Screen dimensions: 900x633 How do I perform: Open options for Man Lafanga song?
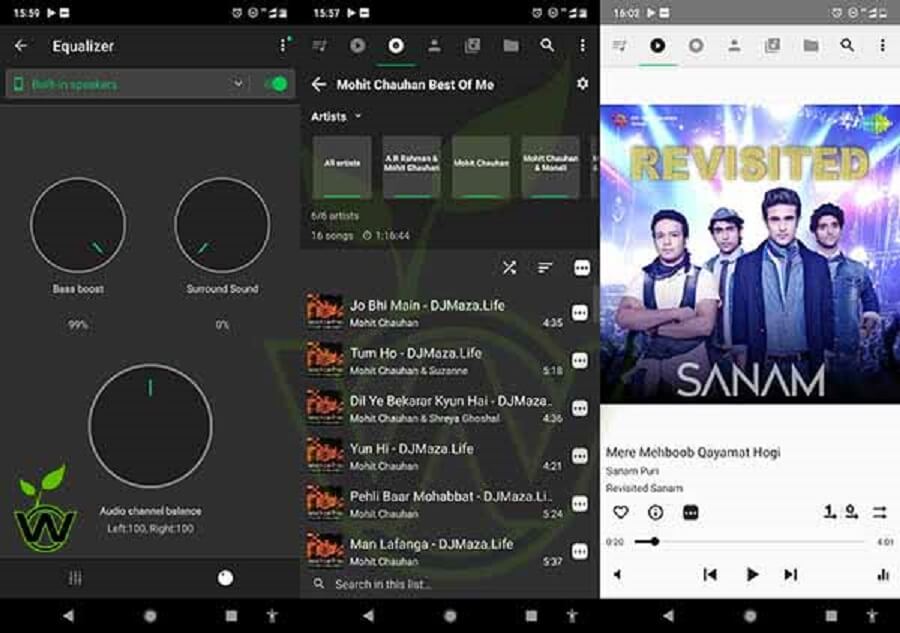tap(580, 551)
